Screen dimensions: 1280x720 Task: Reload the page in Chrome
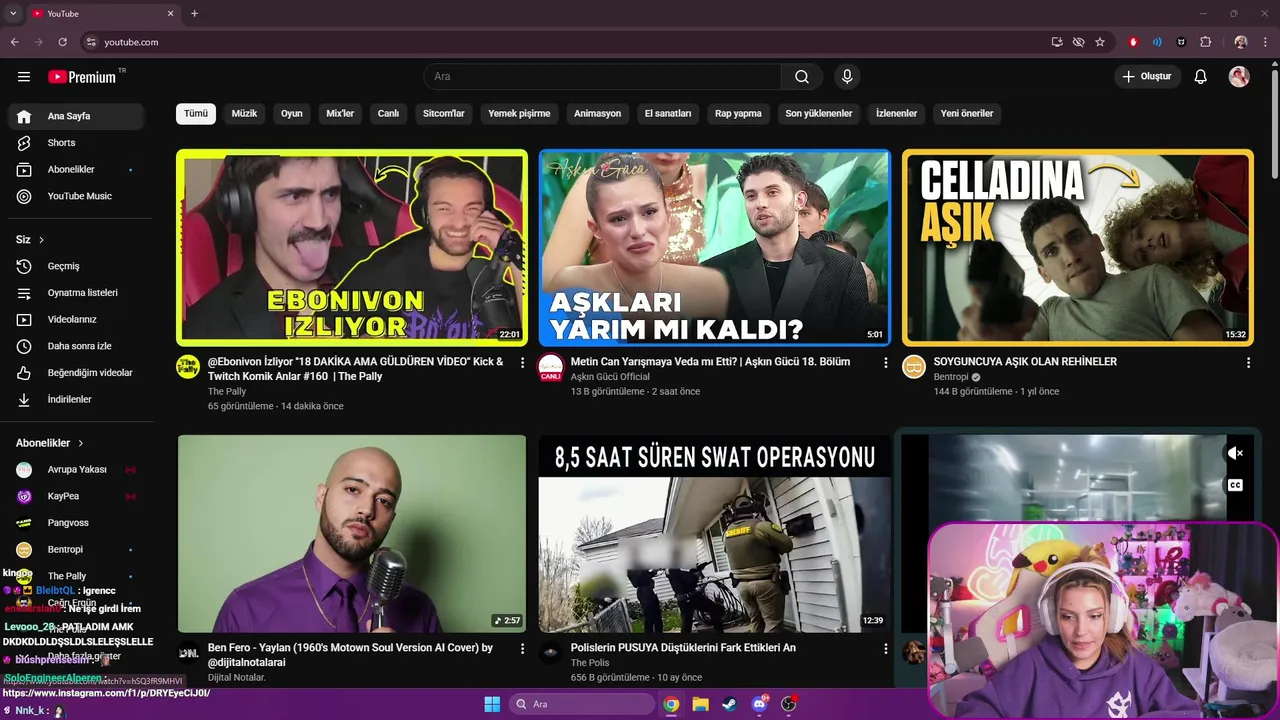point(62,42)
